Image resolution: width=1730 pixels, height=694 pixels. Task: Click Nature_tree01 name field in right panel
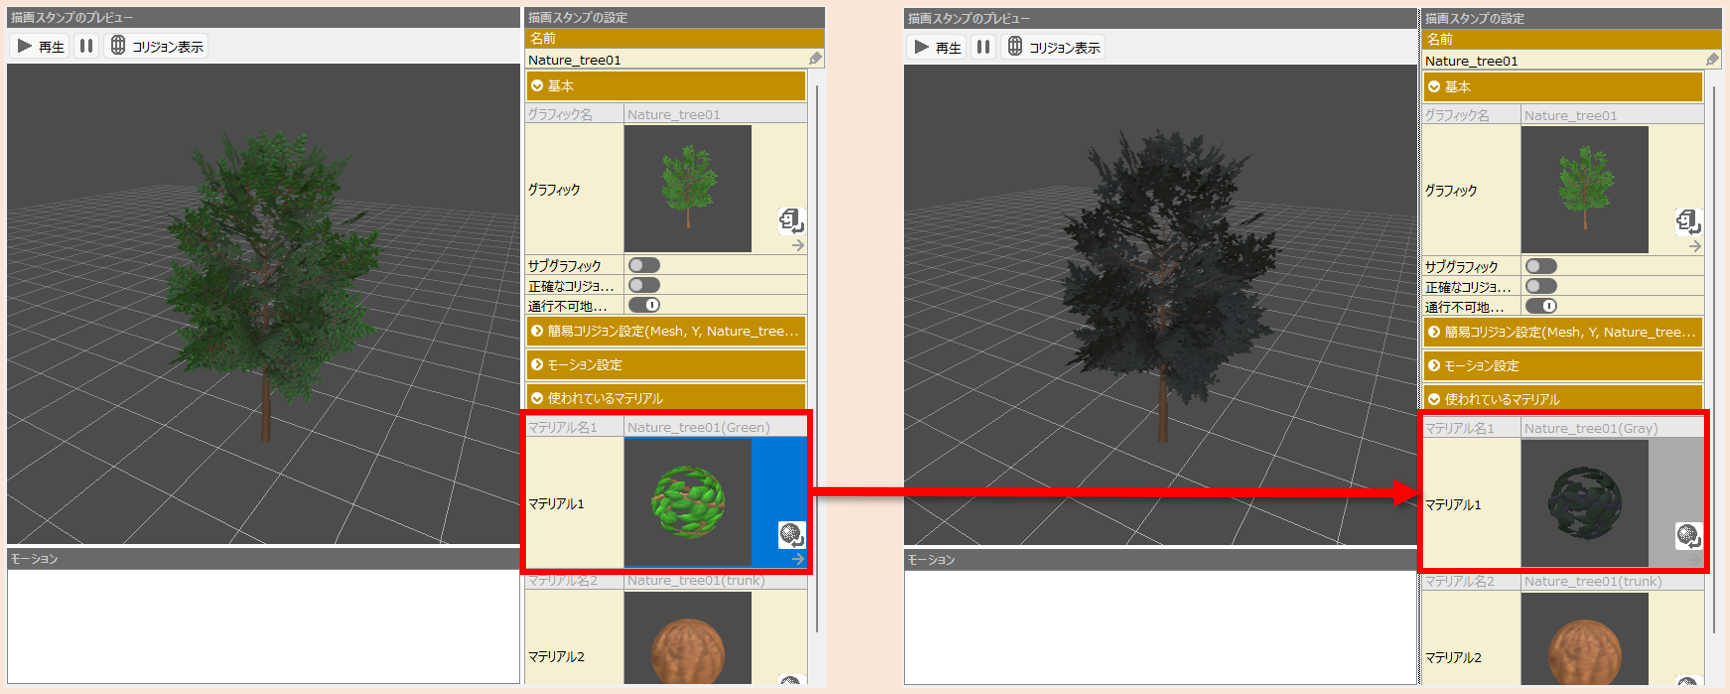1560,61
